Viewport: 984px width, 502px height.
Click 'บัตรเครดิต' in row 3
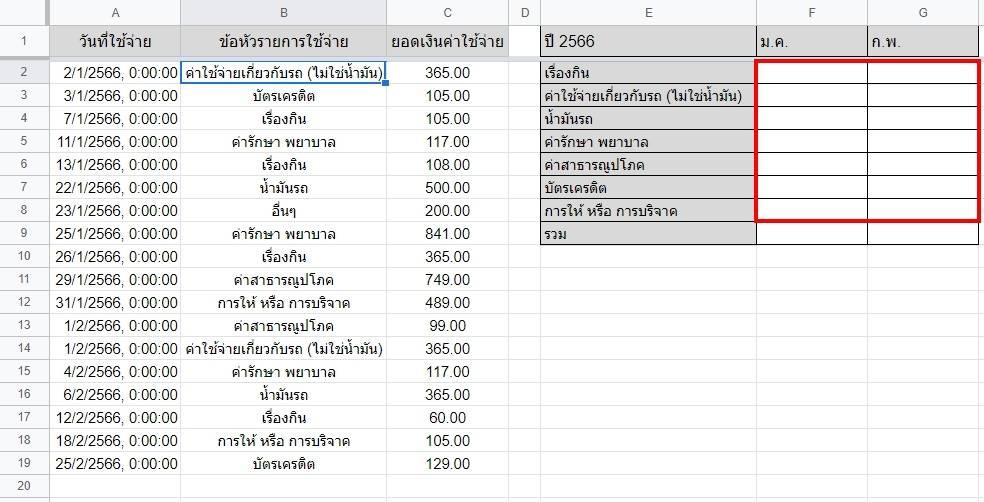click(x=284, y=96)
